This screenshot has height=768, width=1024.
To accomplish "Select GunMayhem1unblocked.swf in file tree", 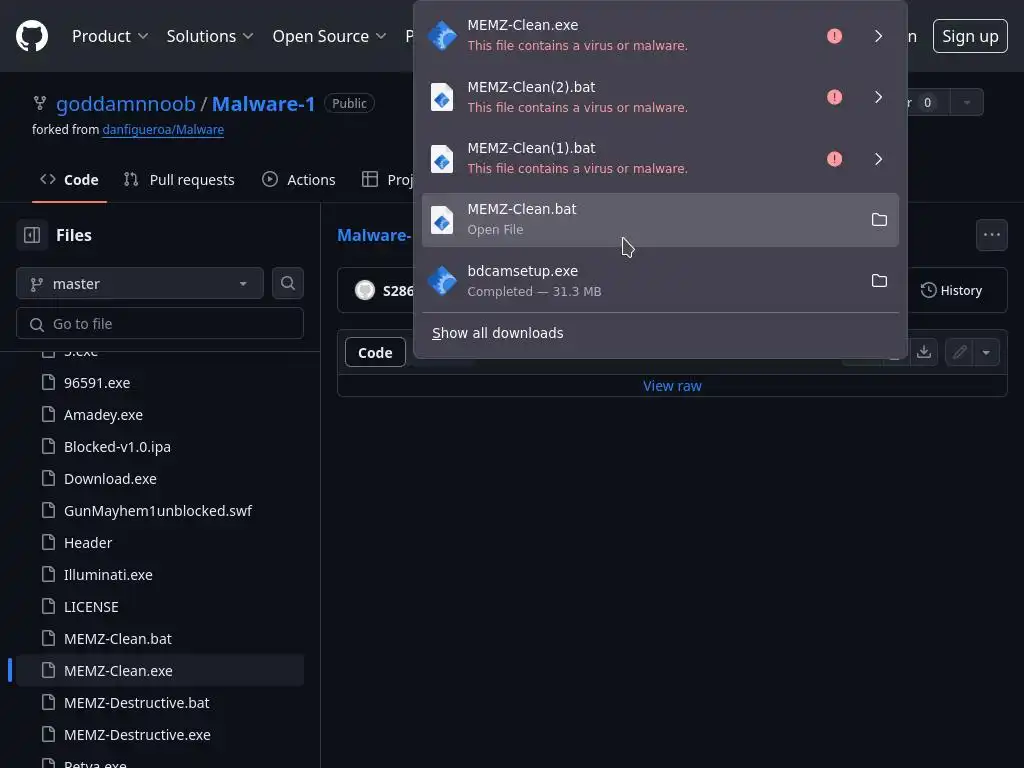I will [160, 511].
